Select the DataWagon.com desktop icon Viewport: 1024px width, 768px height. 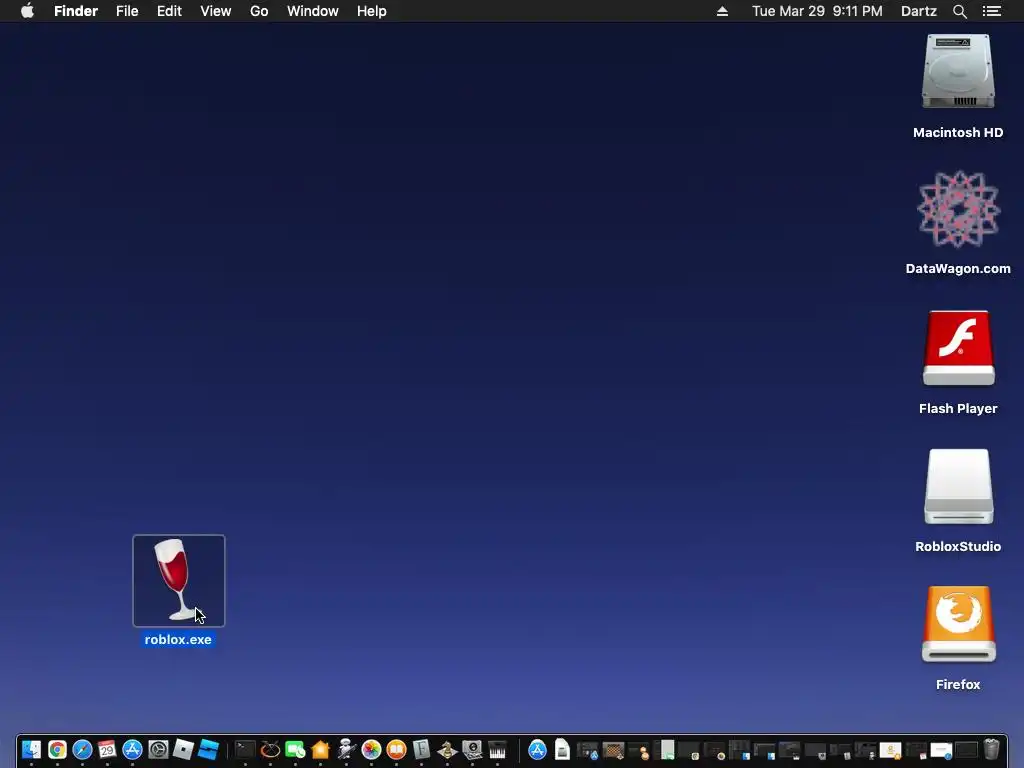[958, 209]
